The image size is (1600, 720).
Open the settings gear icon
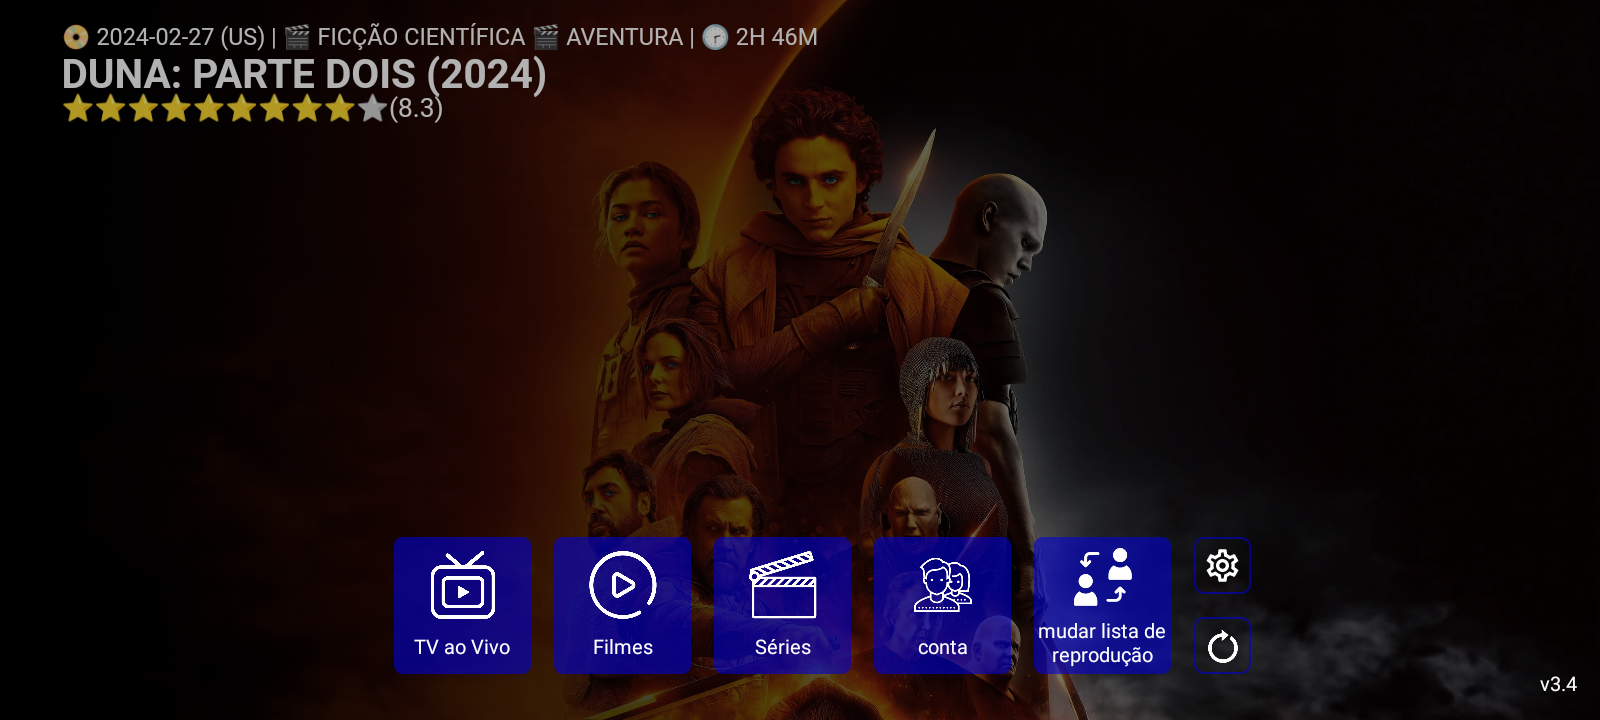click(1222, 566)
